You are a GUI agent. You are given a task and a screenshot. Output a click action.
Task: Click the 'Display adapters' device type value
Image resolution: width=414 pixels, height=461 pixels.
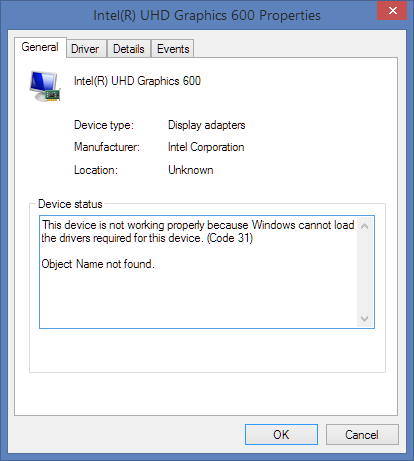point(207,125)
